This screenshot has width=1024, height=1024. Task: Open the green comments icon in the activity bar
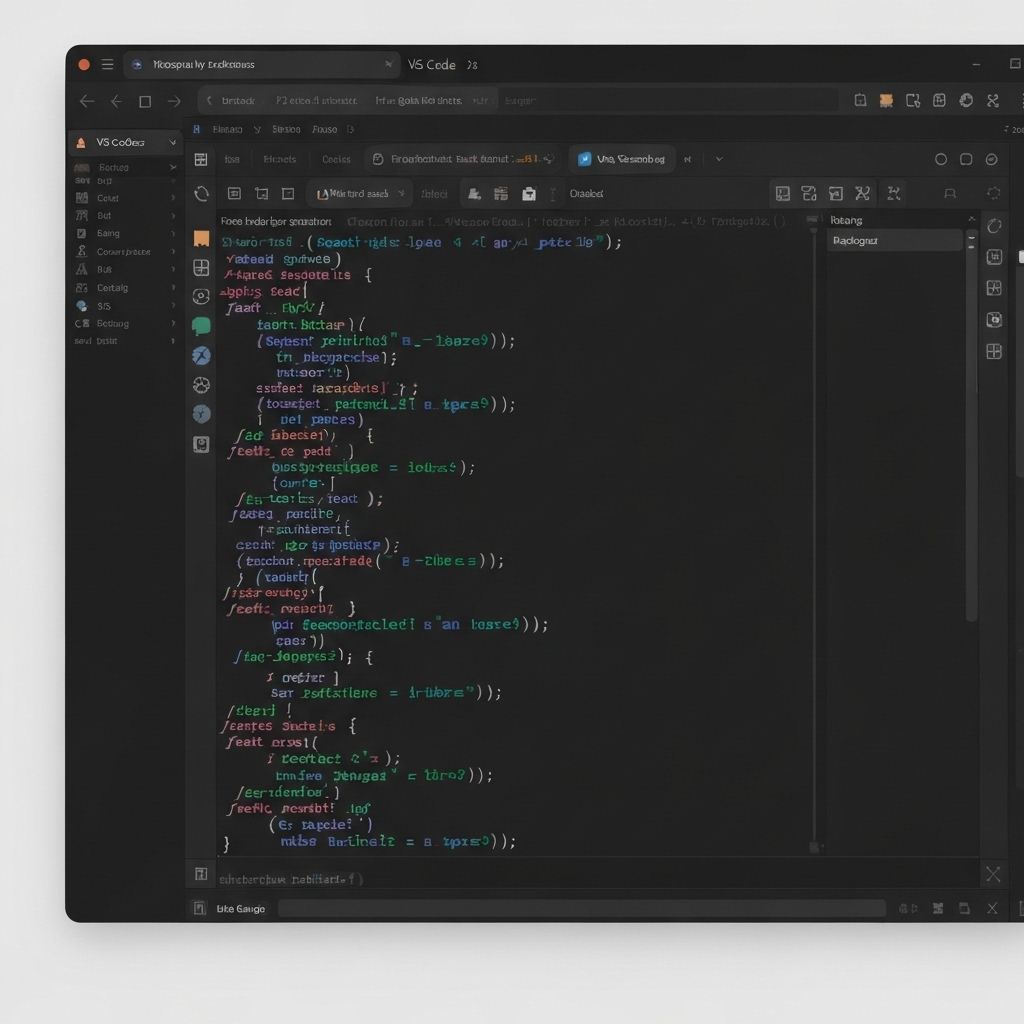pos(202,325)
